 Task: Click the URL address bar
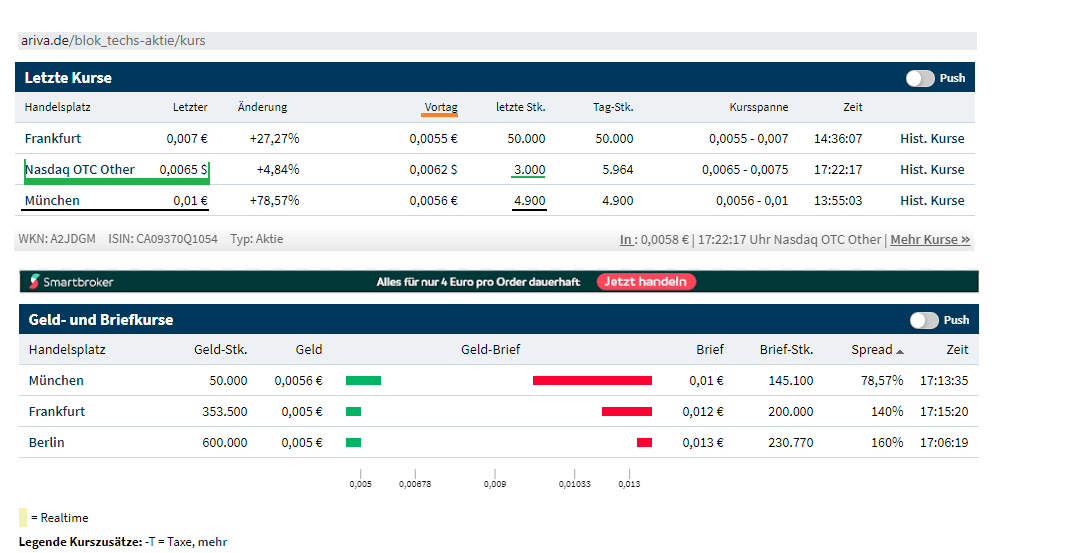(x=496, y=41)
